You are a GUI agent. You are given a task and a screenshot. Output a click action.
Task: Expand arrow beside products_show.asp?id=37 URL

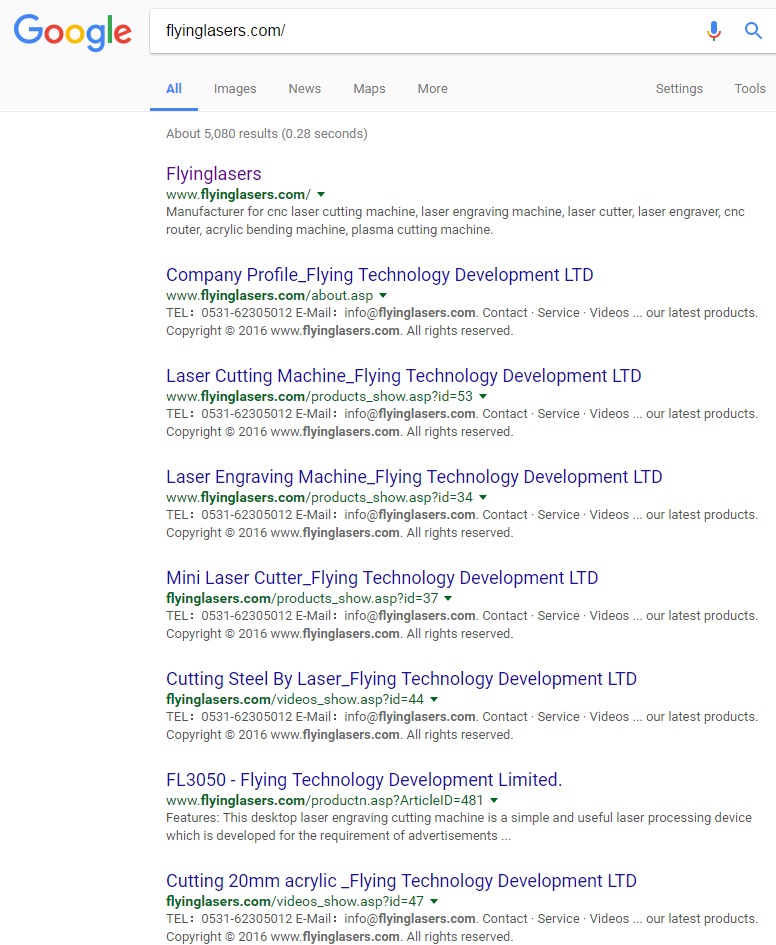click(448, 598)
